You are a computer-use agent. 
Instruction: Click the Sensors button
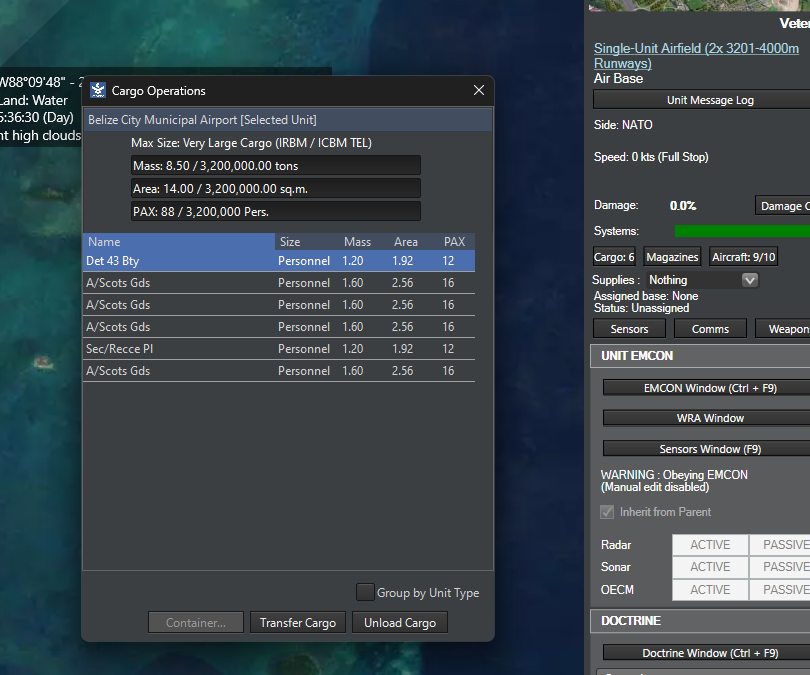click(629, 328)
